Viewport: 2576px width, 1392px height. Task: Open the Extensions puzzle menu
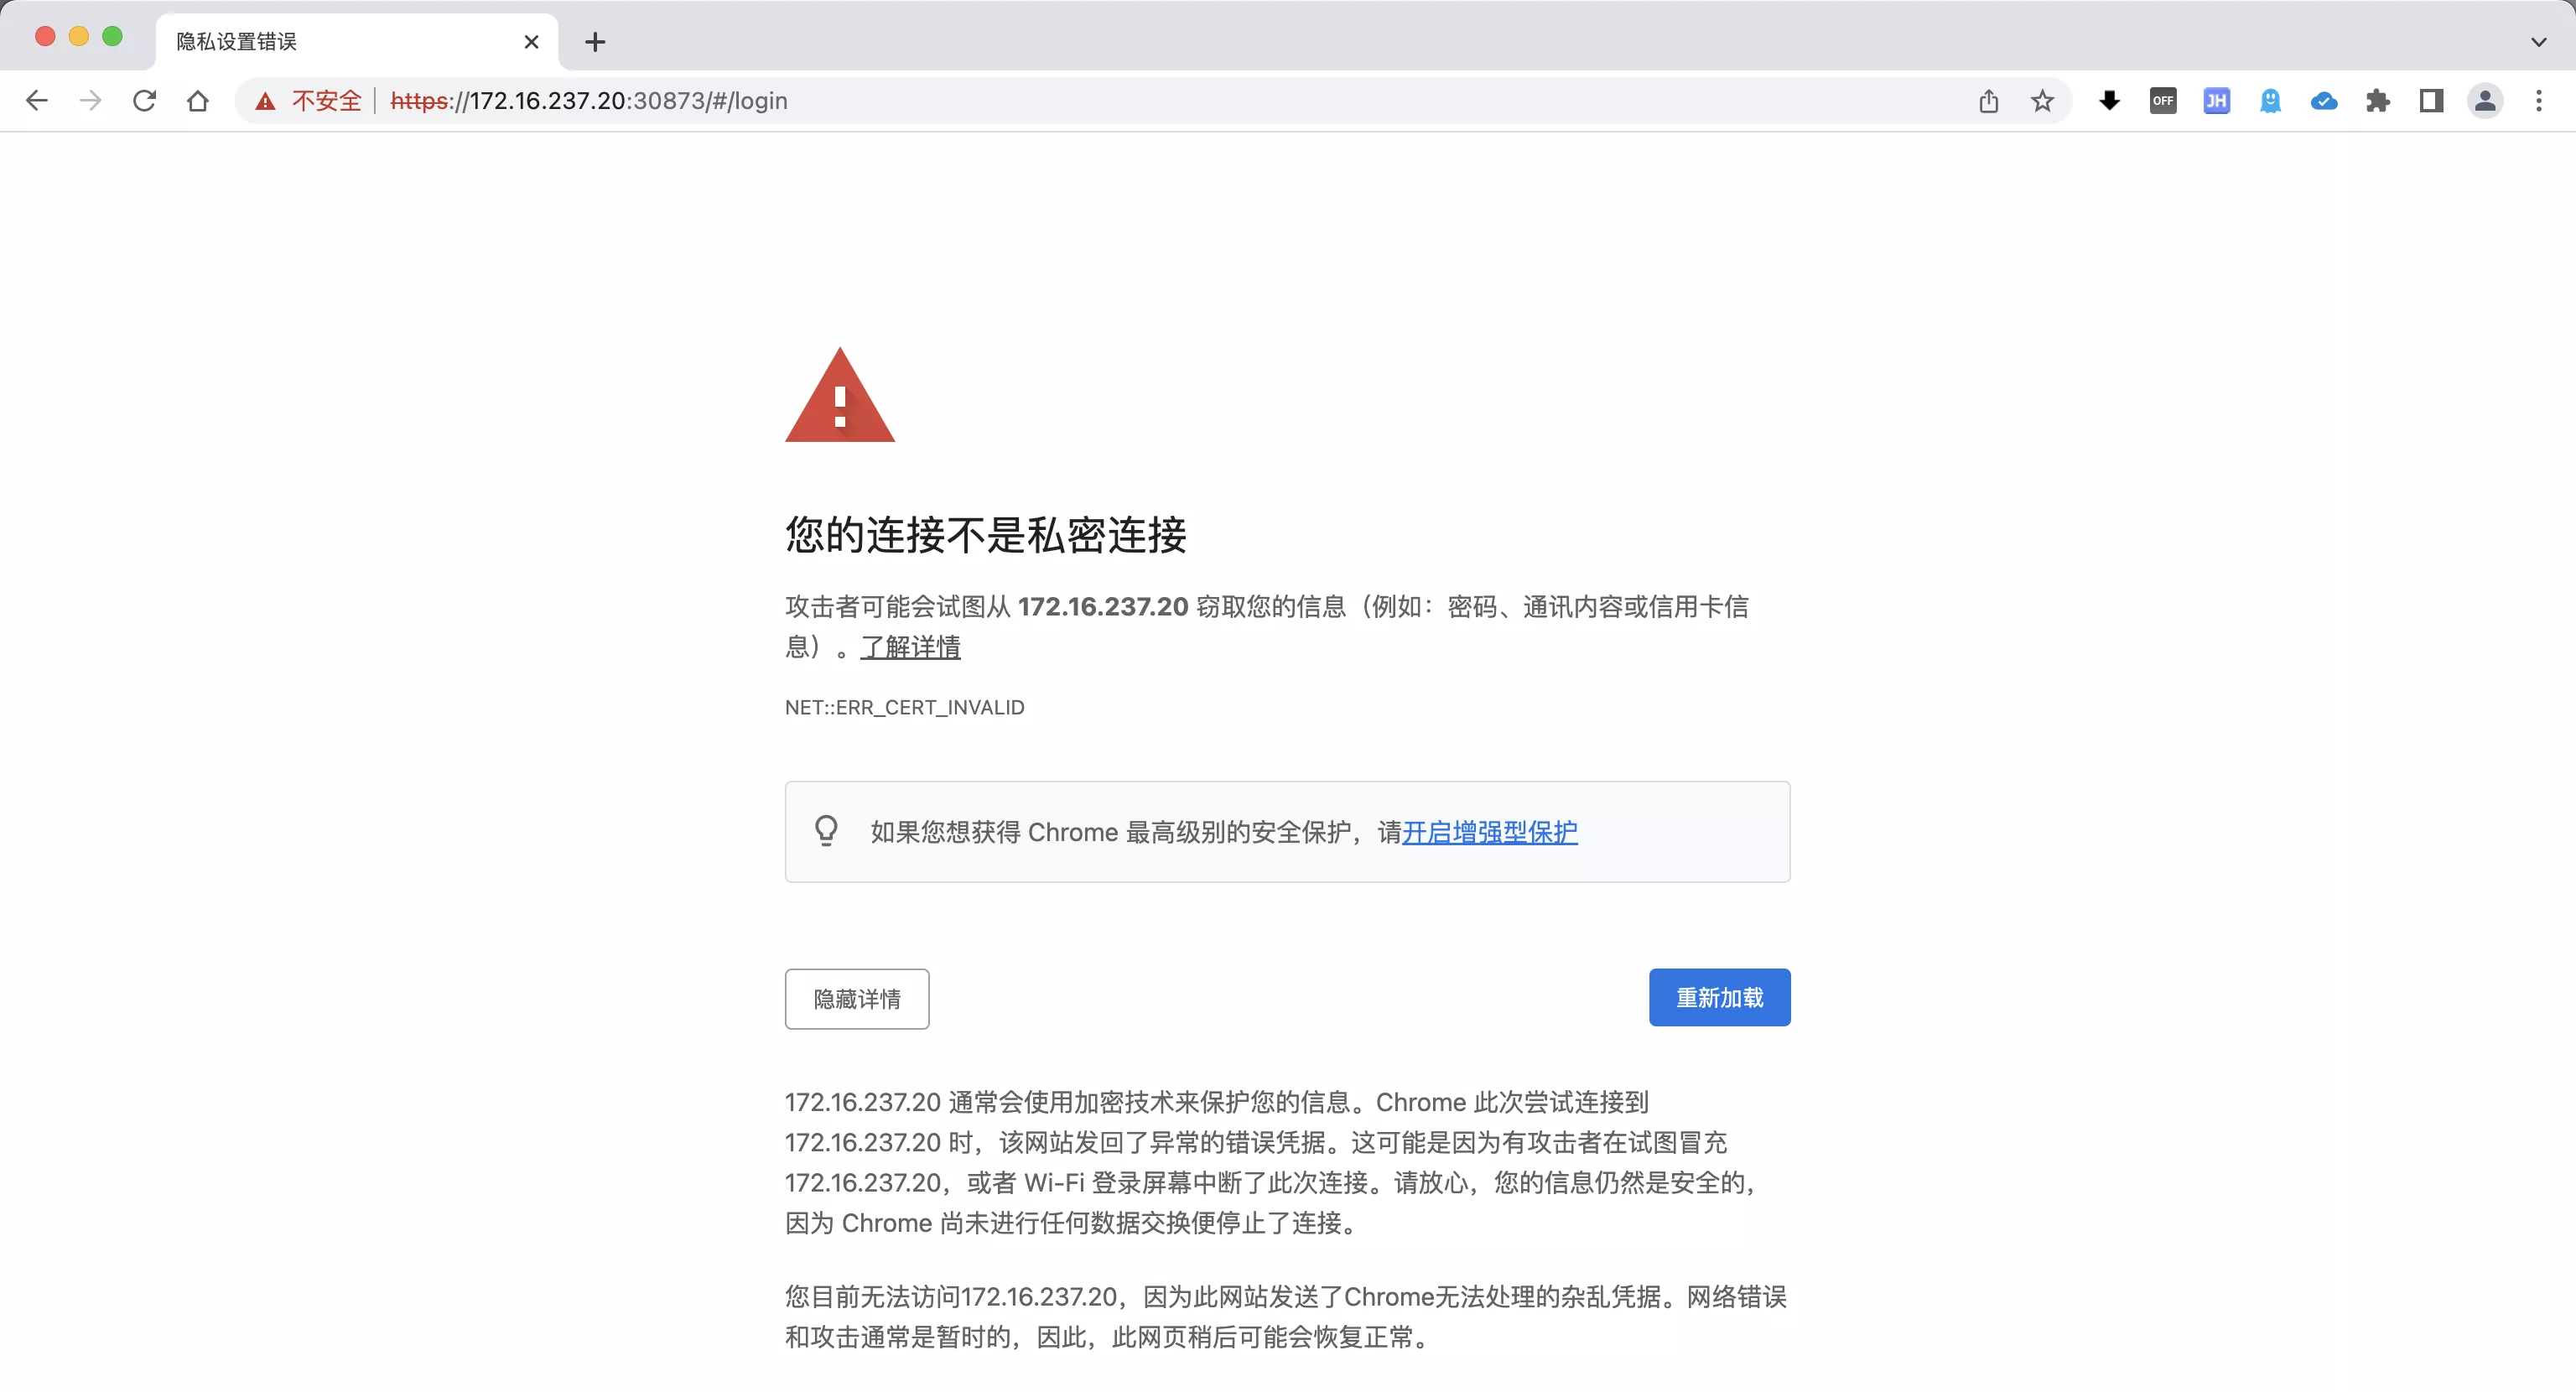(x=2378, y=101)
